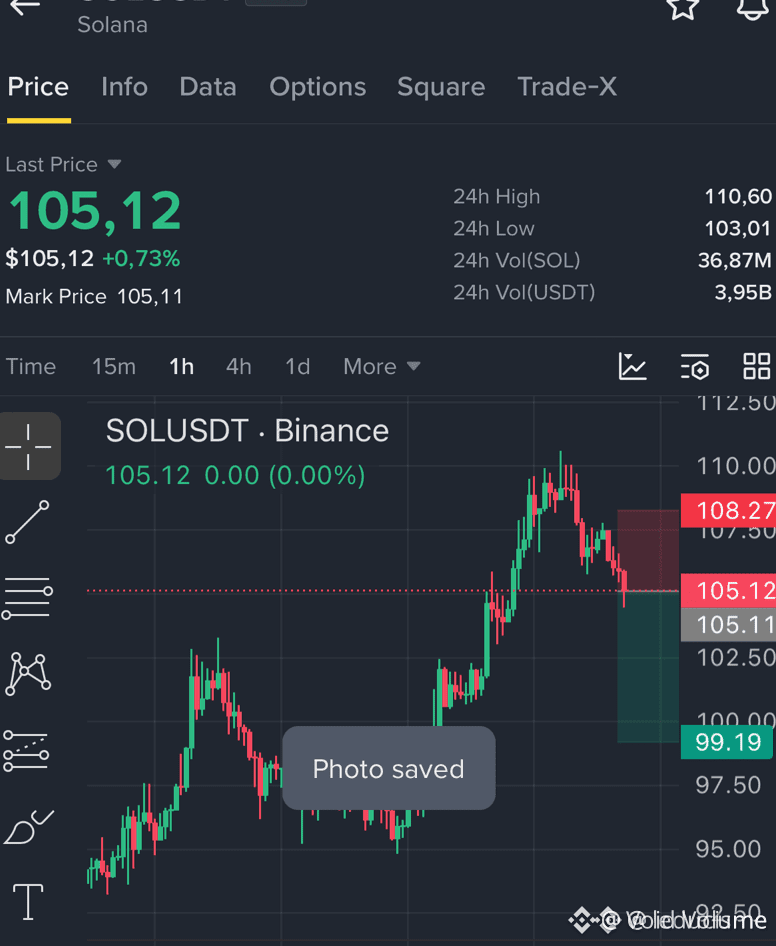Image resolution: width=776 pixels, height=946 pixels.
Task: Click the 24h High value 110,60
Action: (738, 196)
